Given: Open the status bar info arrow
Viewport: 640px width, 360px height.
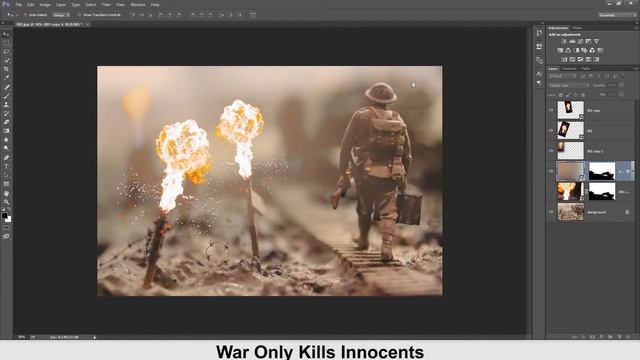Looking at the screenshot, I should point(95,337).
